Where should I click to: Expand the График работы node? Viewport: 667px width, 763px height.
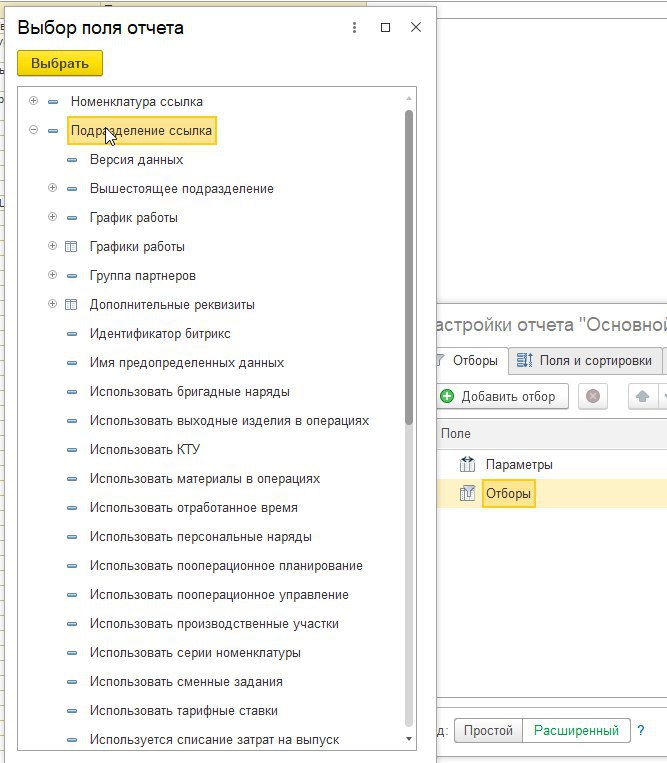coord(53,217)
